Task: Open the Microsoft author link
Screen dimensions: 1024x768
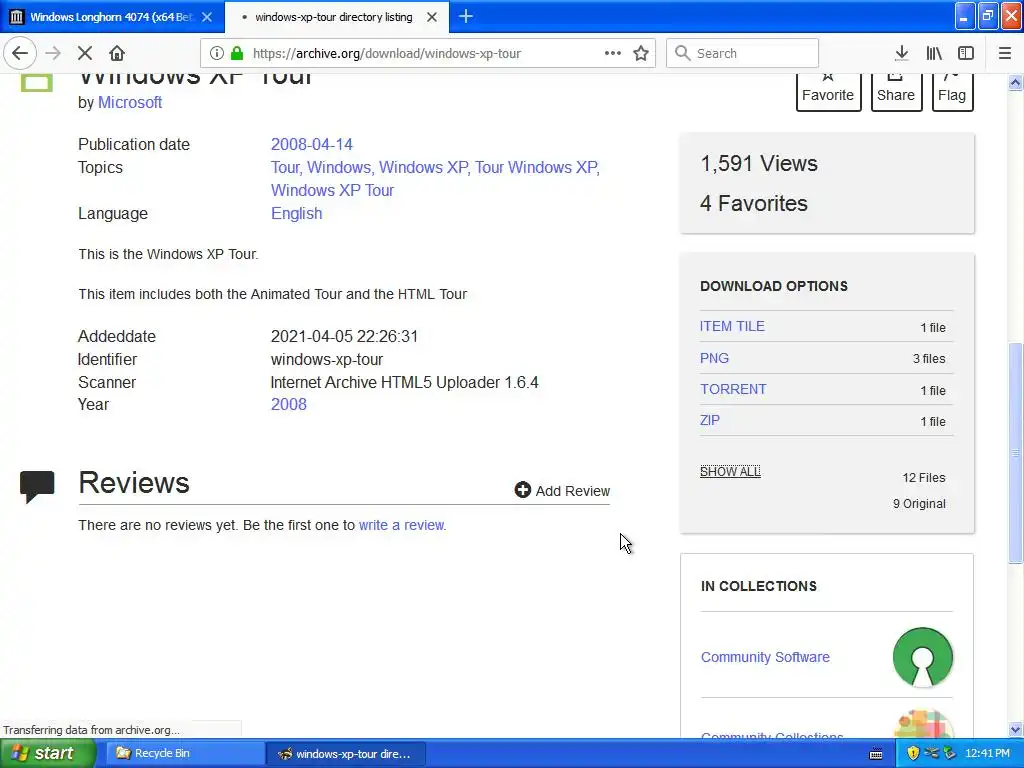Action: [130, 103]
